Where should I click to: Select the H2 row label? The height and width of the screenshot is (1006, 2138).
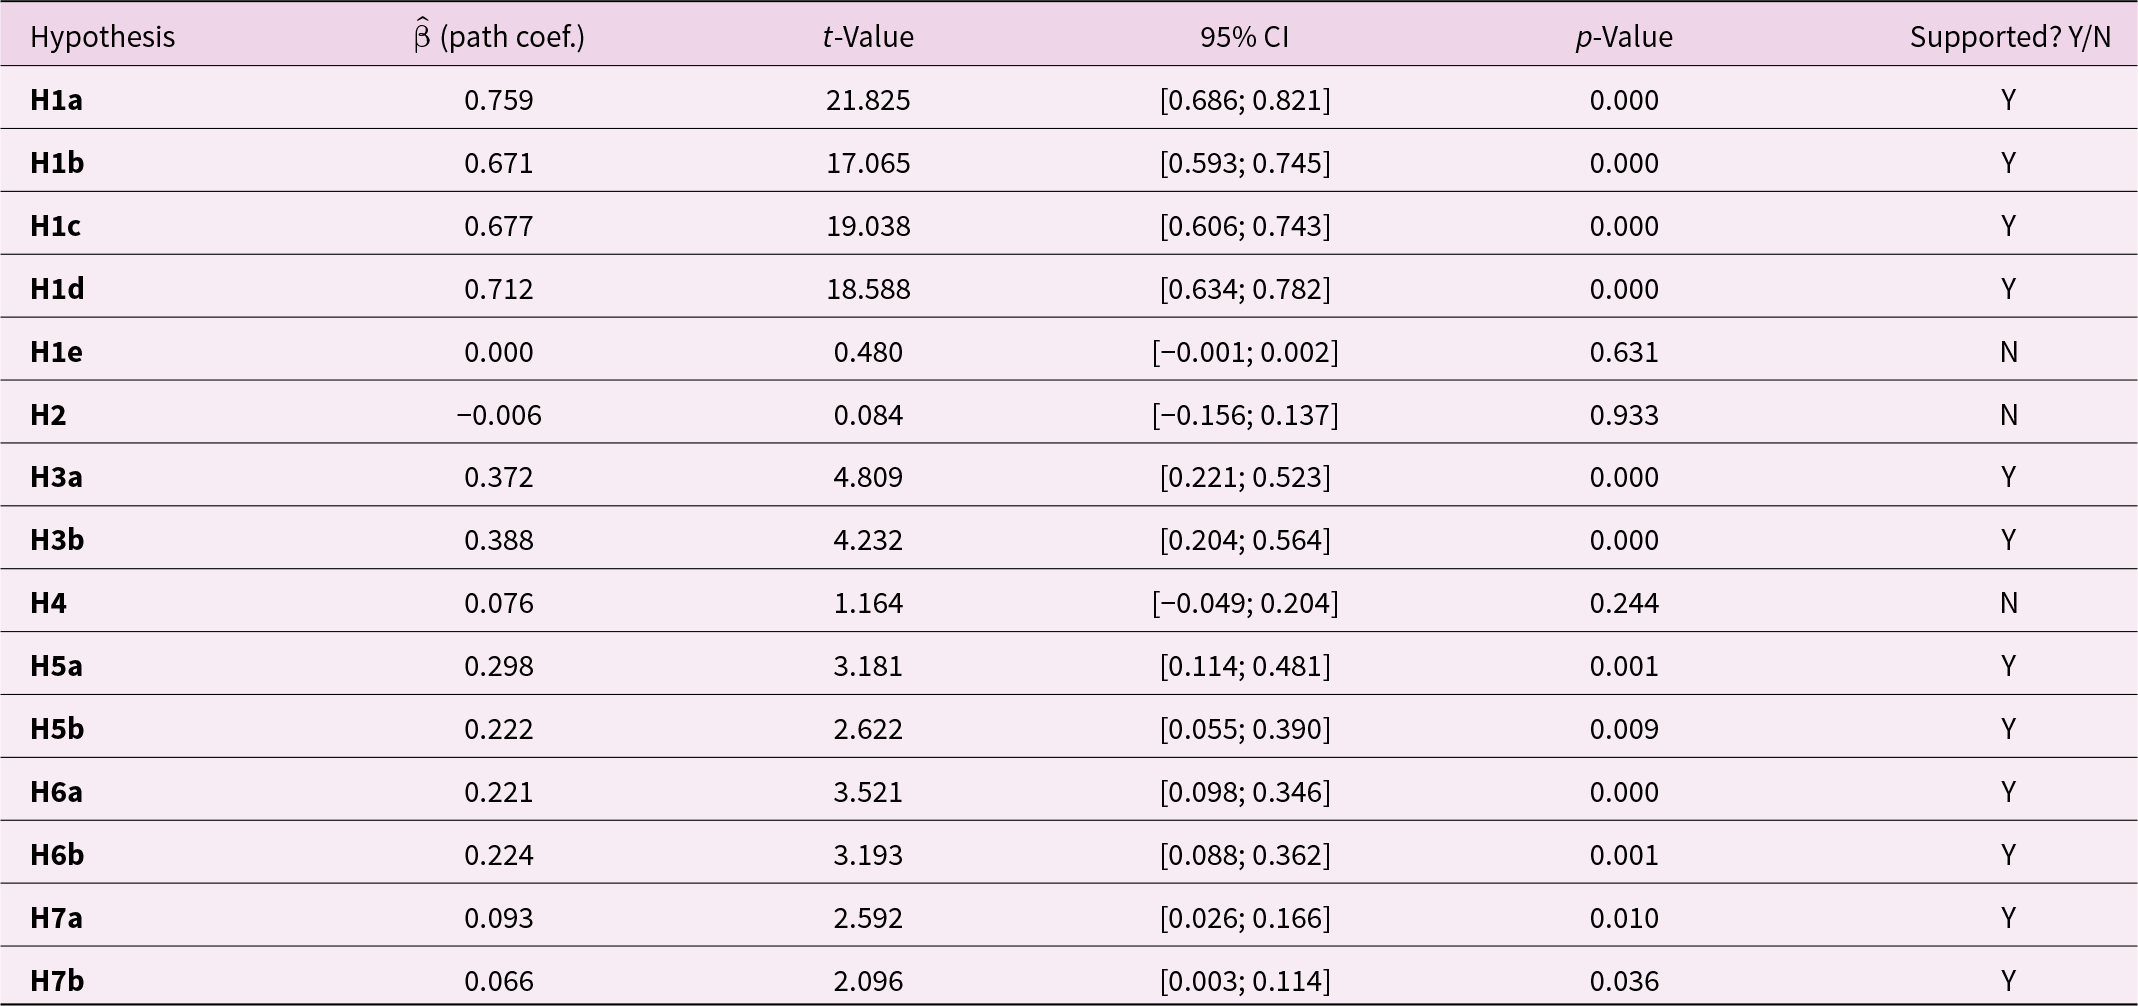click(48, 415)
